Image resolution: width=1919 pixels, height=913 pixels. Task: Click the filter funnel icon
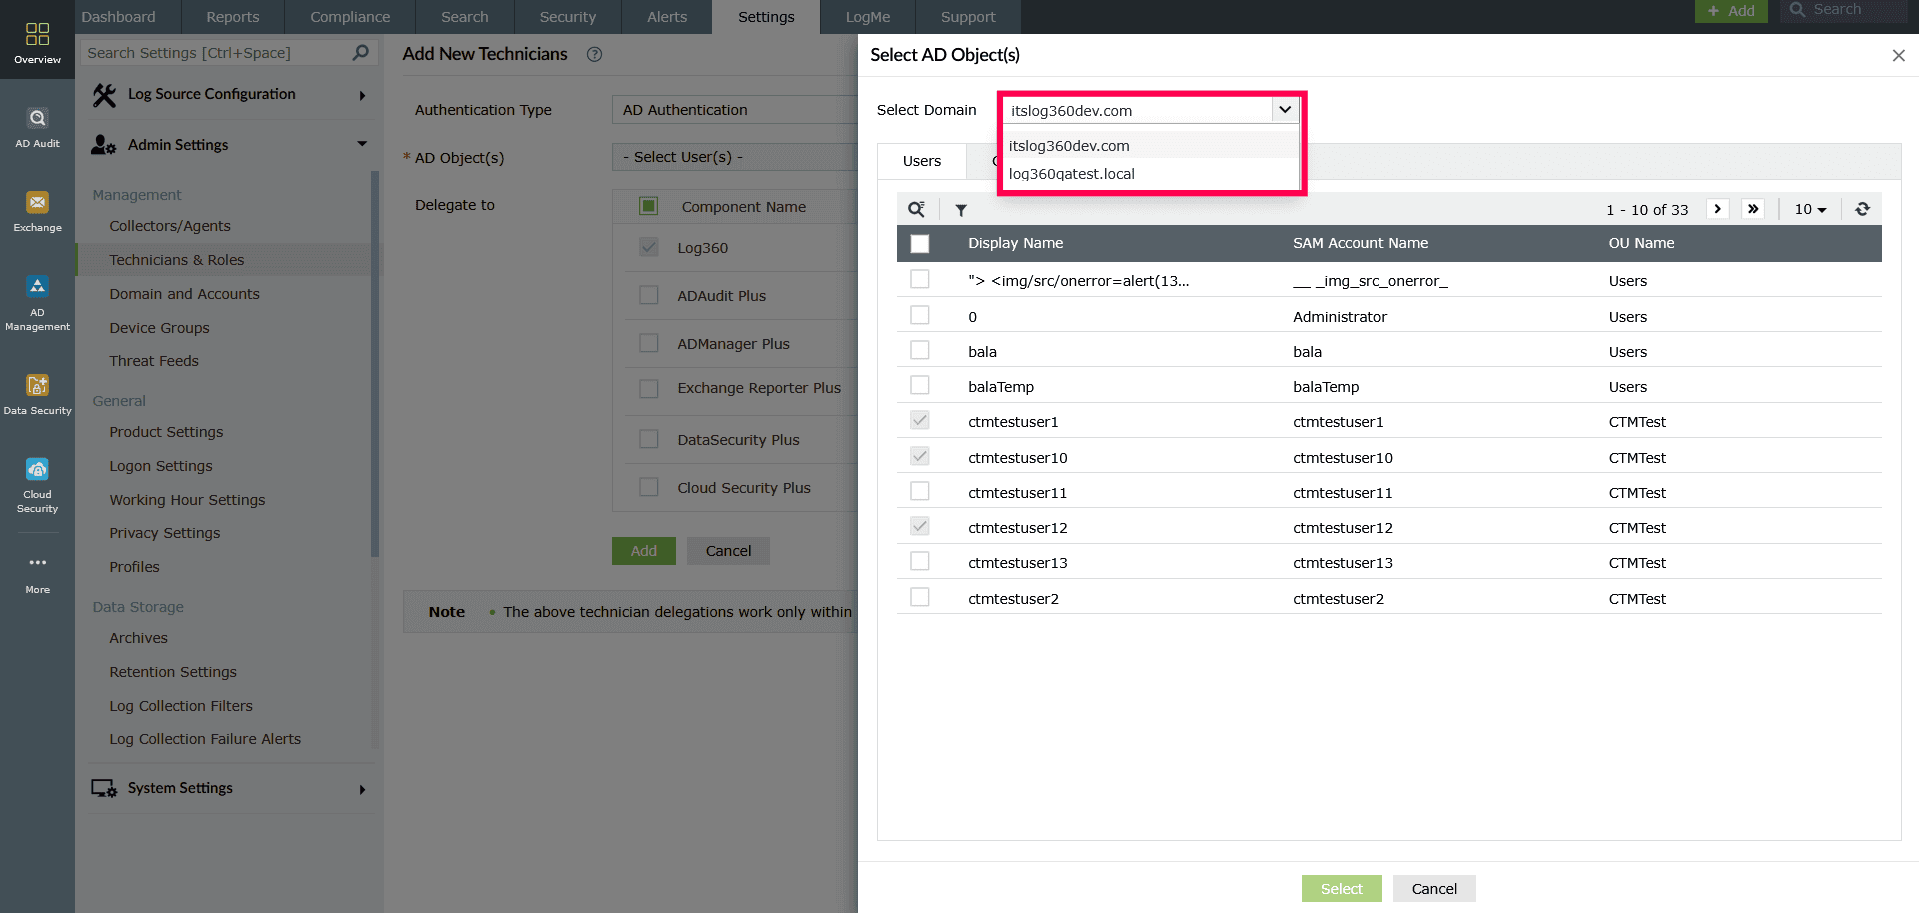[x=961, y=210]
